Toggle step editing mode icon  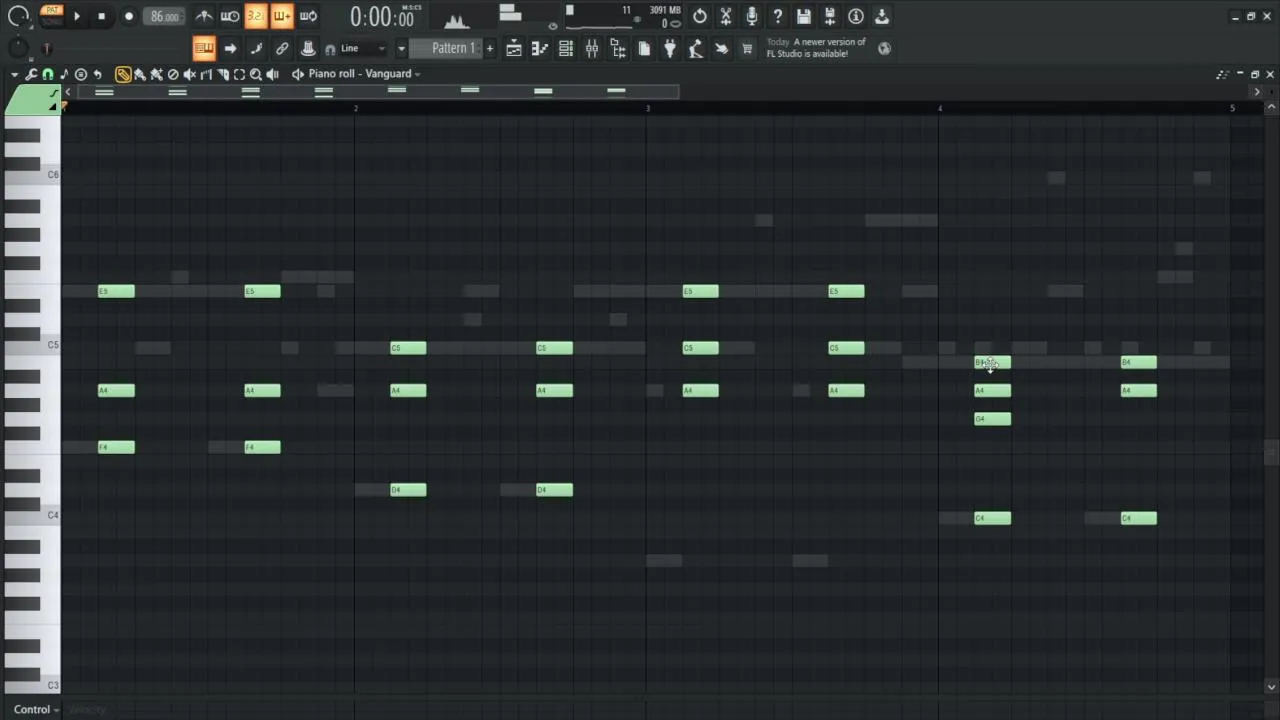[256, 48]
